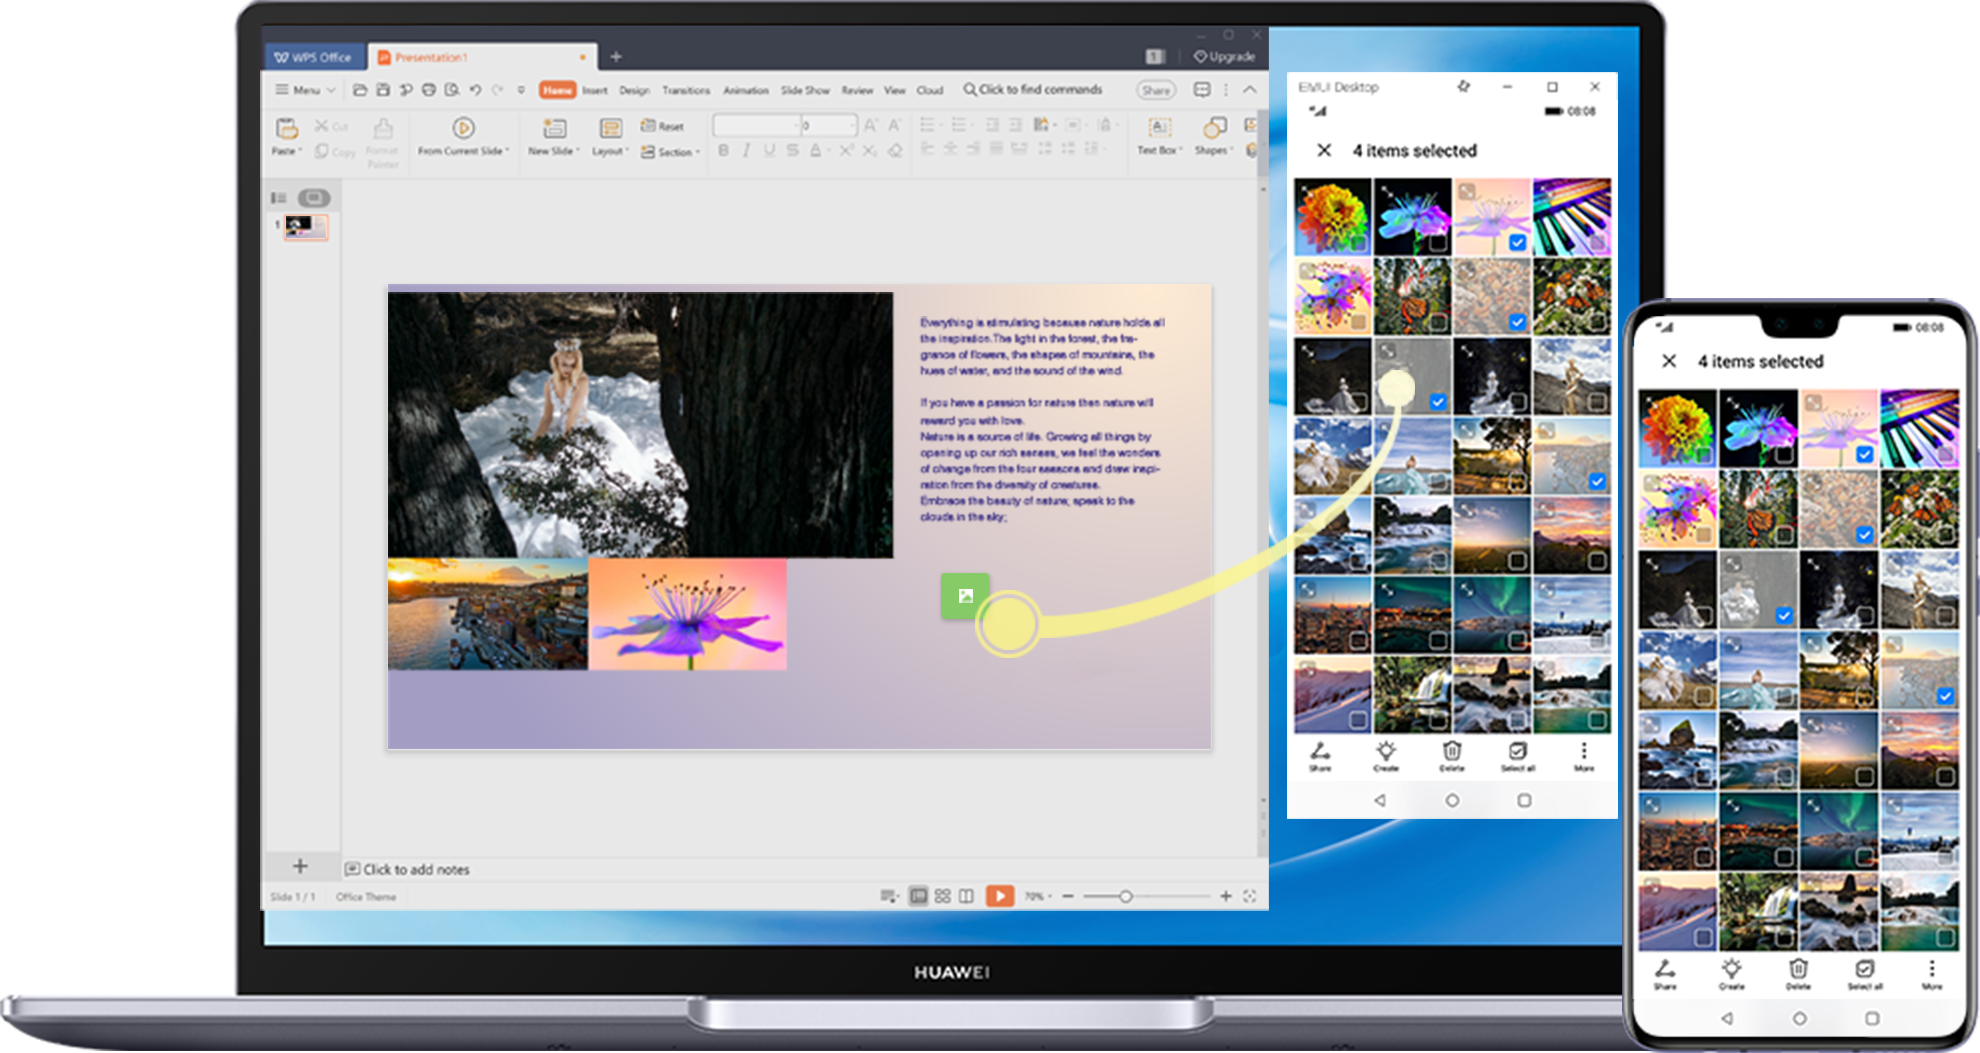The image size is (1980, 1053).
Task: Uncheck pale lilac flower photo in EMUI Desktop
Action: coord(1518,242)
